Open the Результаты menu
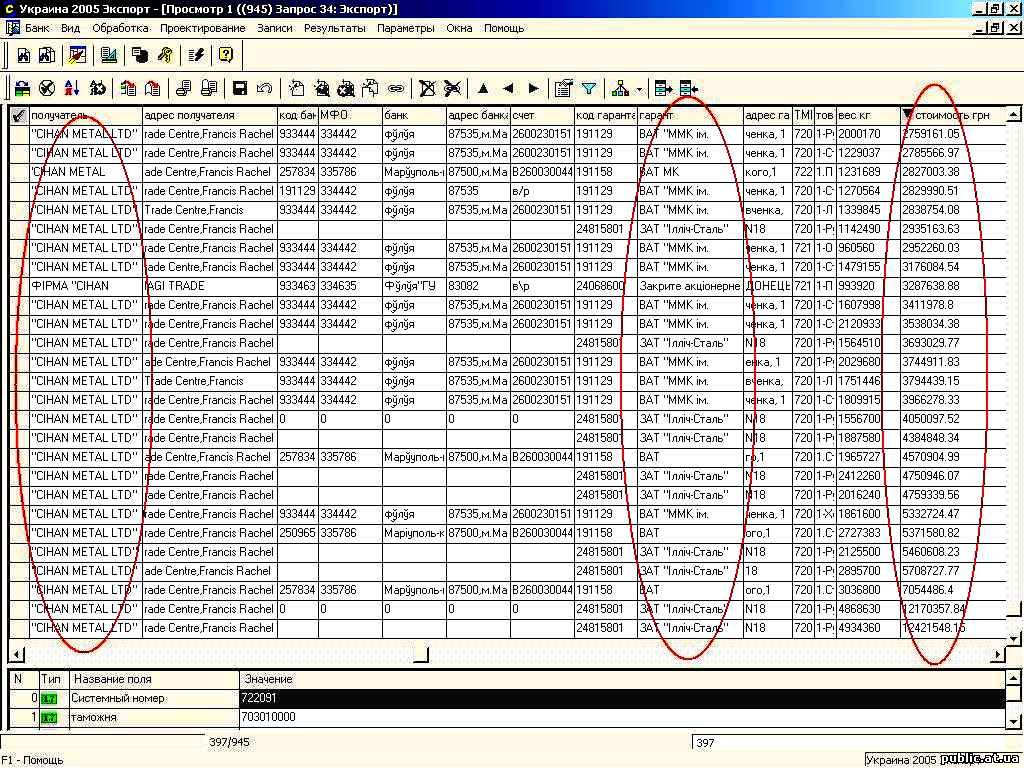Viewport: 1024px width, 768px height. click(334, 28)
